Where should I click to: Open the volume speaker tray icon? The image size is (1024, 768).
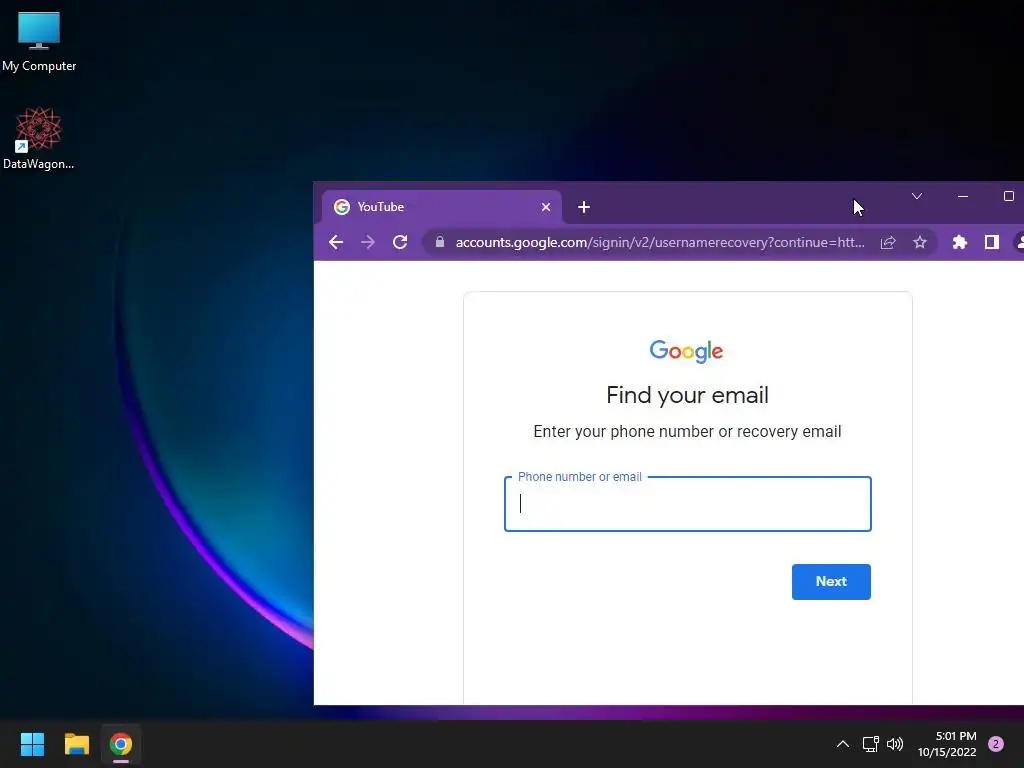coord(895,744)
